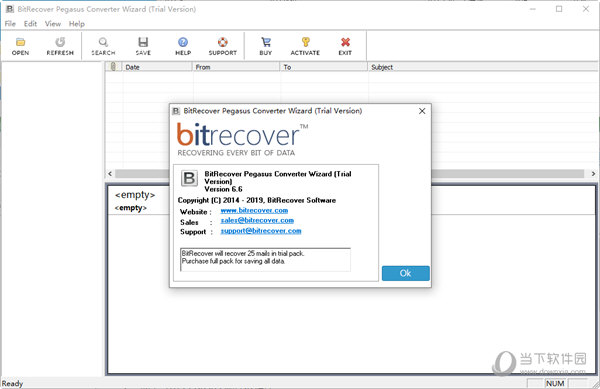Minimize the main application window
Screen dimensions: 600x389
point(533,9)
